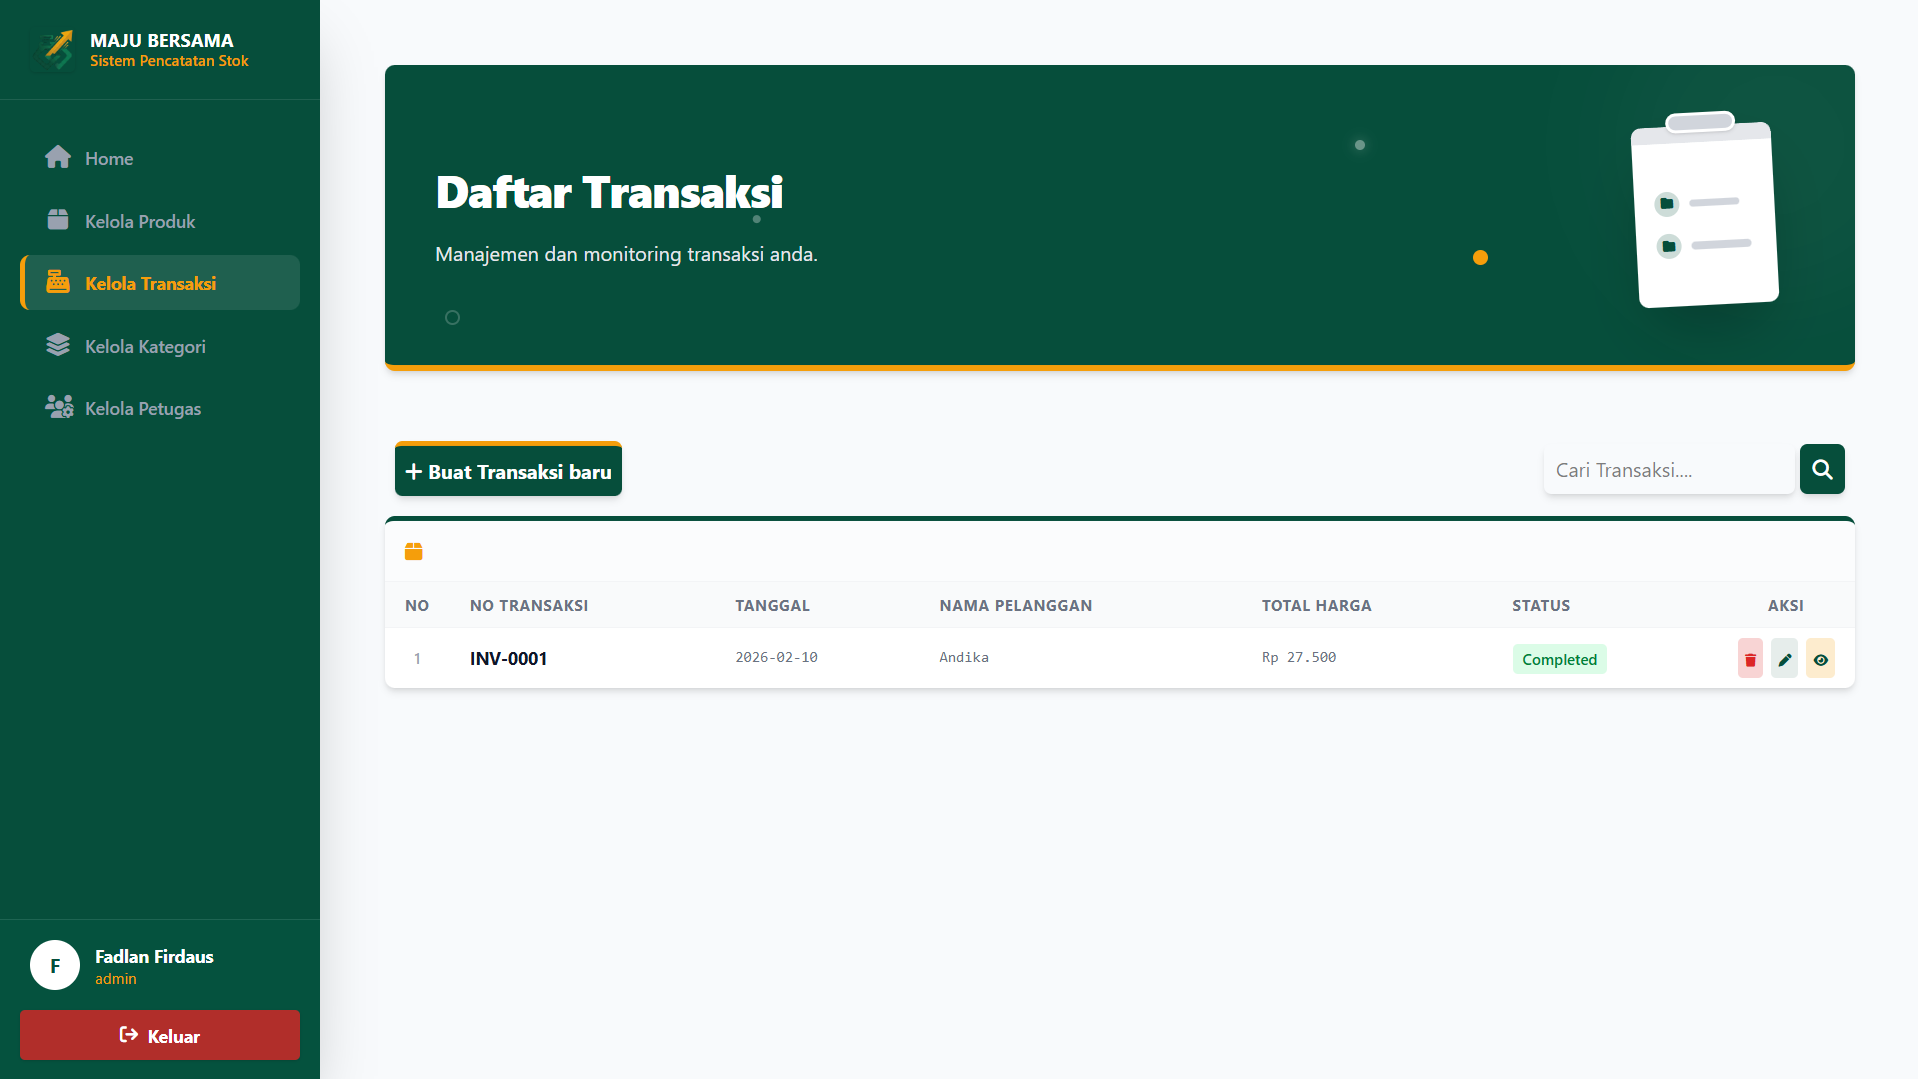
Task: Click total price Rp 27.500
Action: [1299, 658]
